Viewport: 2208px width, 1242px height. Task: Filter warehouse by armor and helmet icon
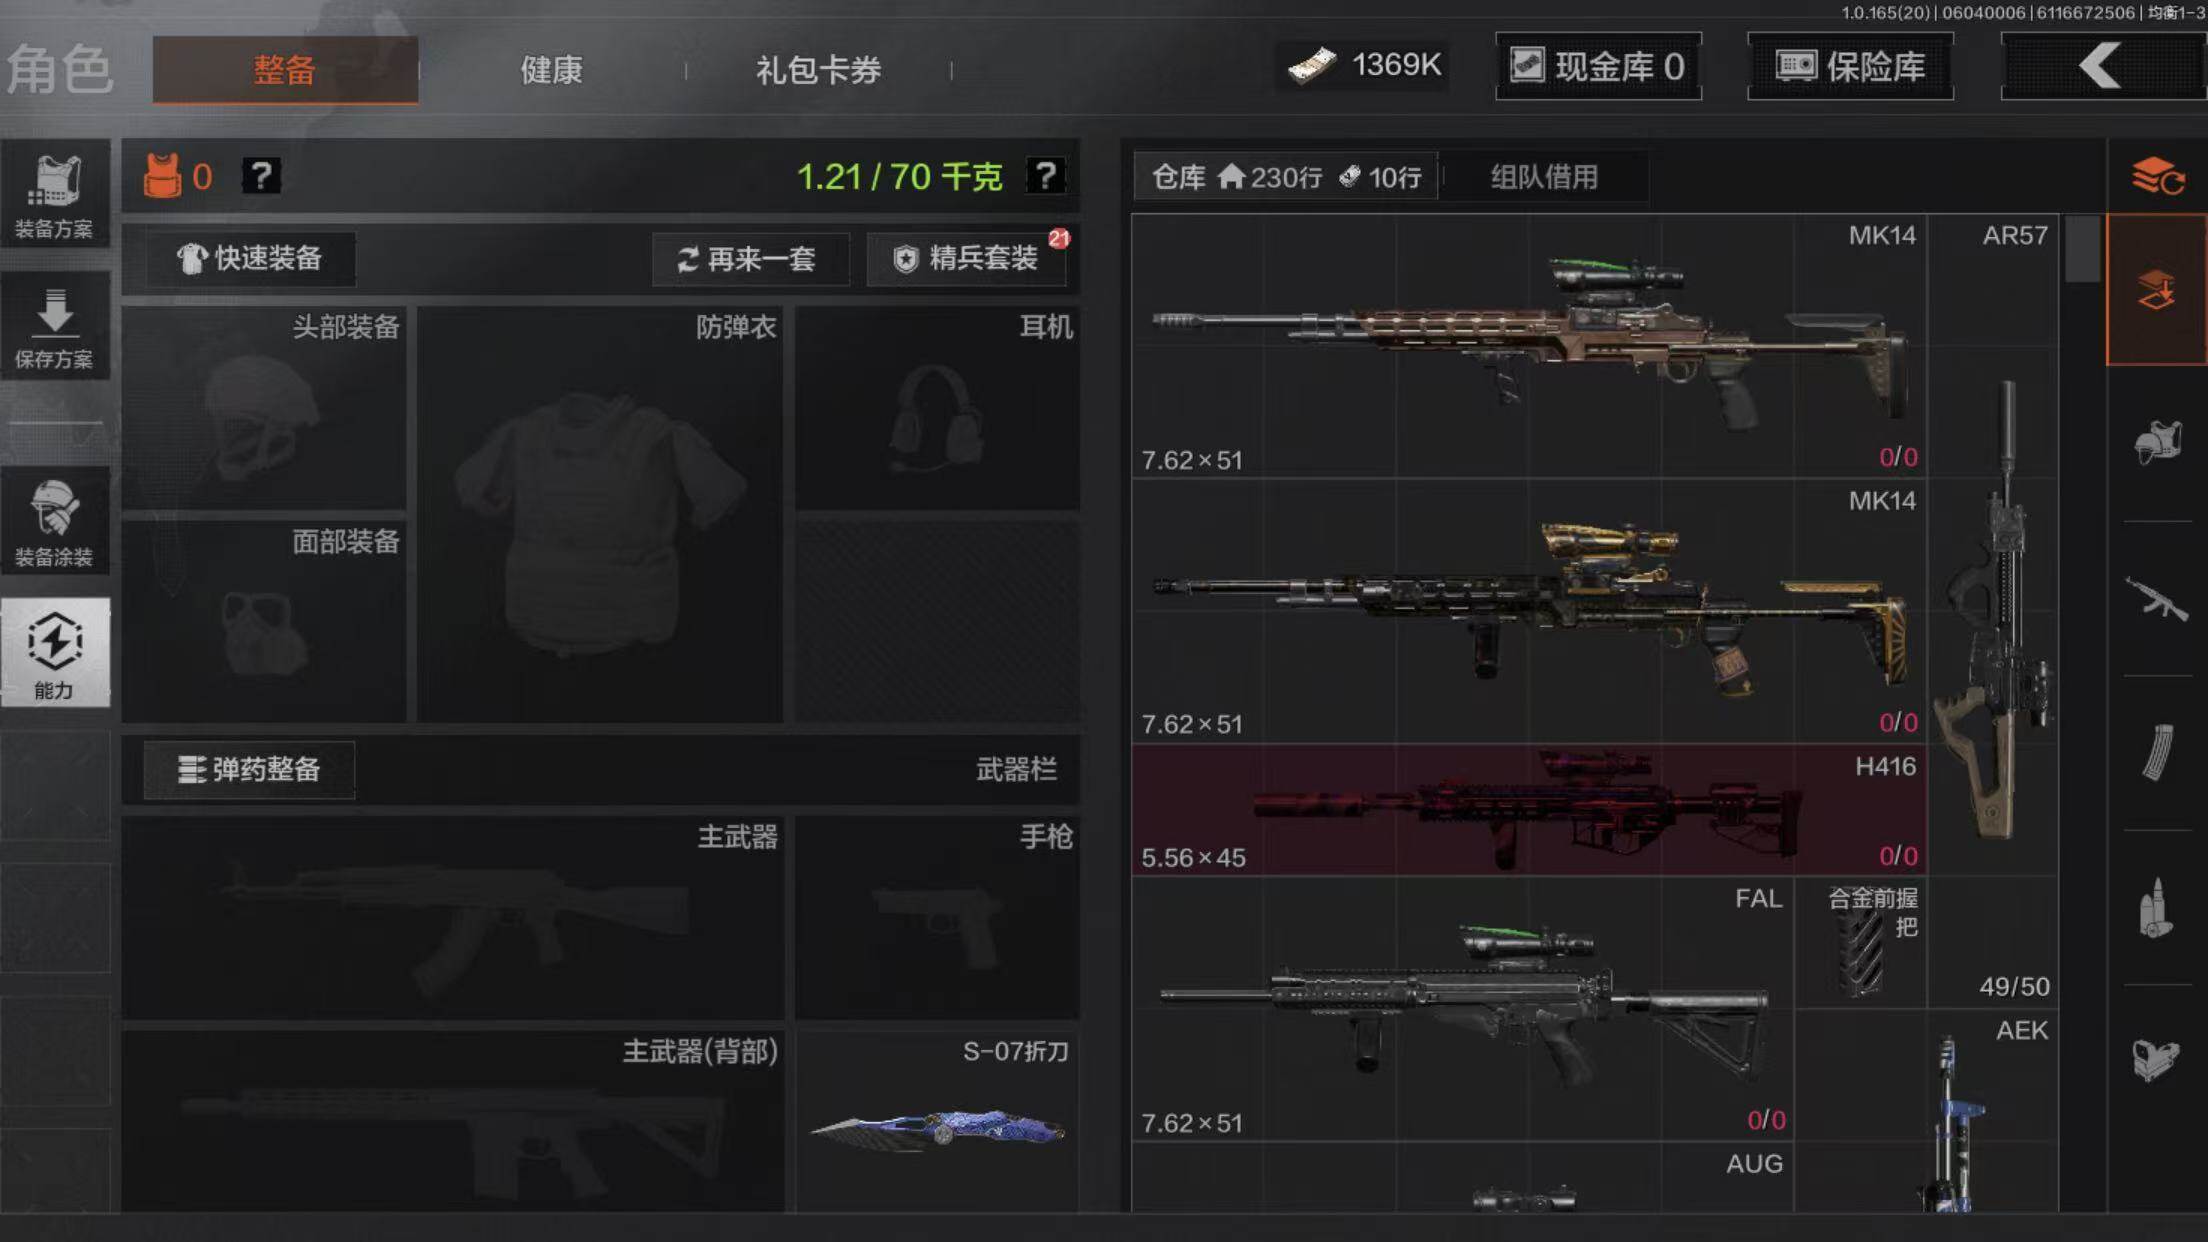(2157, 443)
